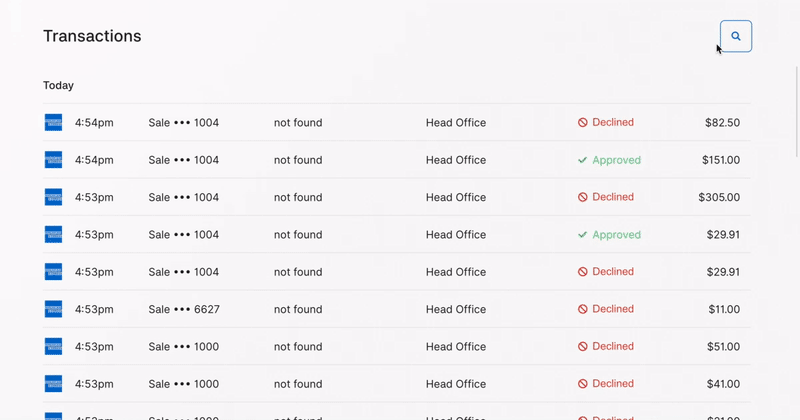
Task: Click the Today date group header
Action: (58, 86)
